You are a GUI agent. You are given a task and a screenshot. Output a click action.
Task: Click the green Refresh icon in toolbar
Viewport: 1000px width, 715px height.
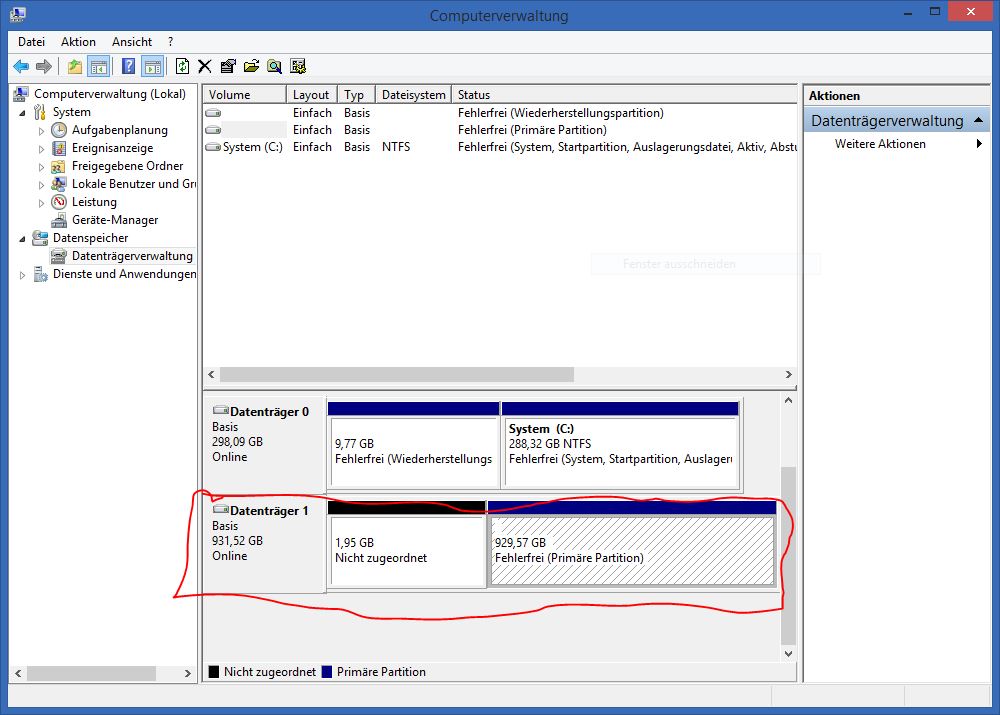[182, 66]
